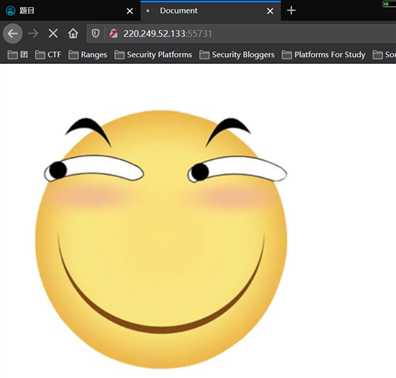The width and height of the screenshot is (396, 378).
Task: Open the tracking protection shield icon
Action: click(95, 33)
